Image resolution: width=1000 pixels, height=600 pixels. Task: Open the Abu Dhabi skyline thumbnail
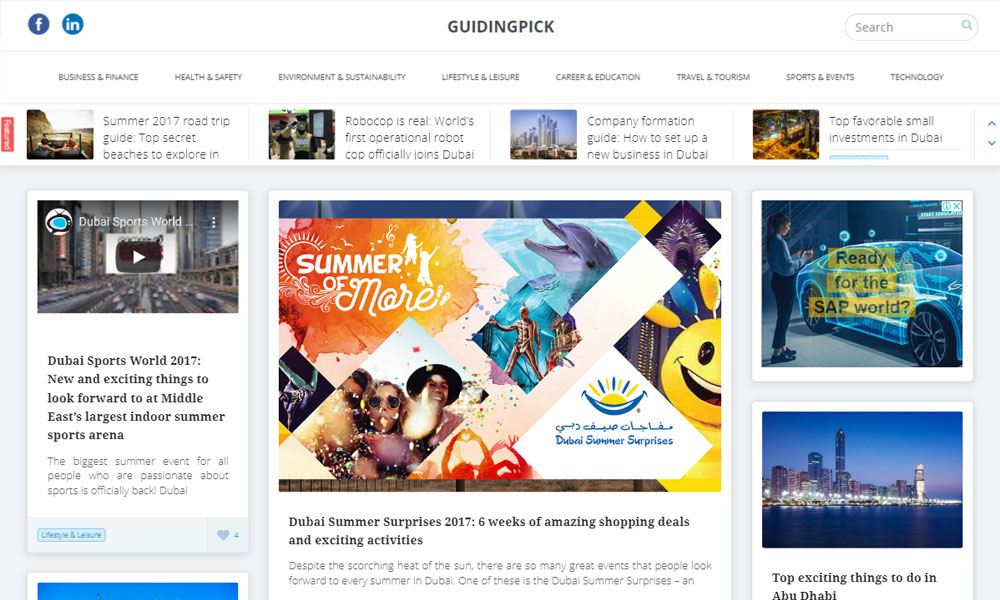pyautogui.click(x=862, y=479)
